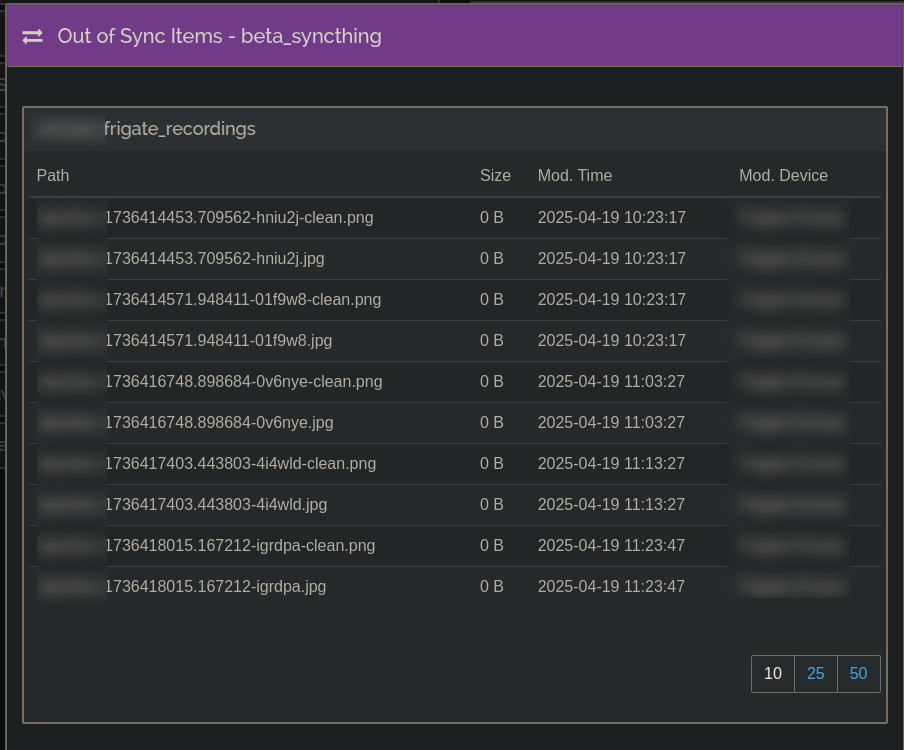Click size 0 B in igrdpa-clean.png row
This screenshot has width=904, height=750.
[x=492, y=545]
